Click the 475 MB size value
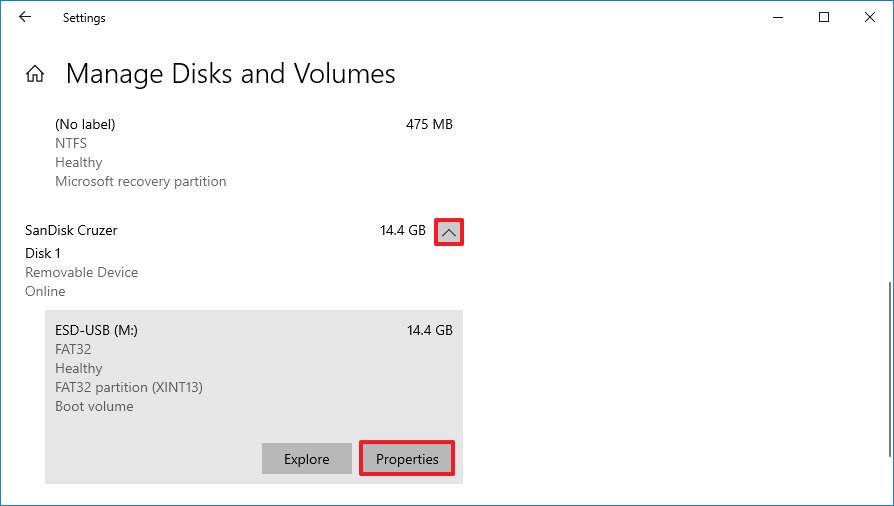The width and height of the screenshot is (894, 506). click(429, 125)
